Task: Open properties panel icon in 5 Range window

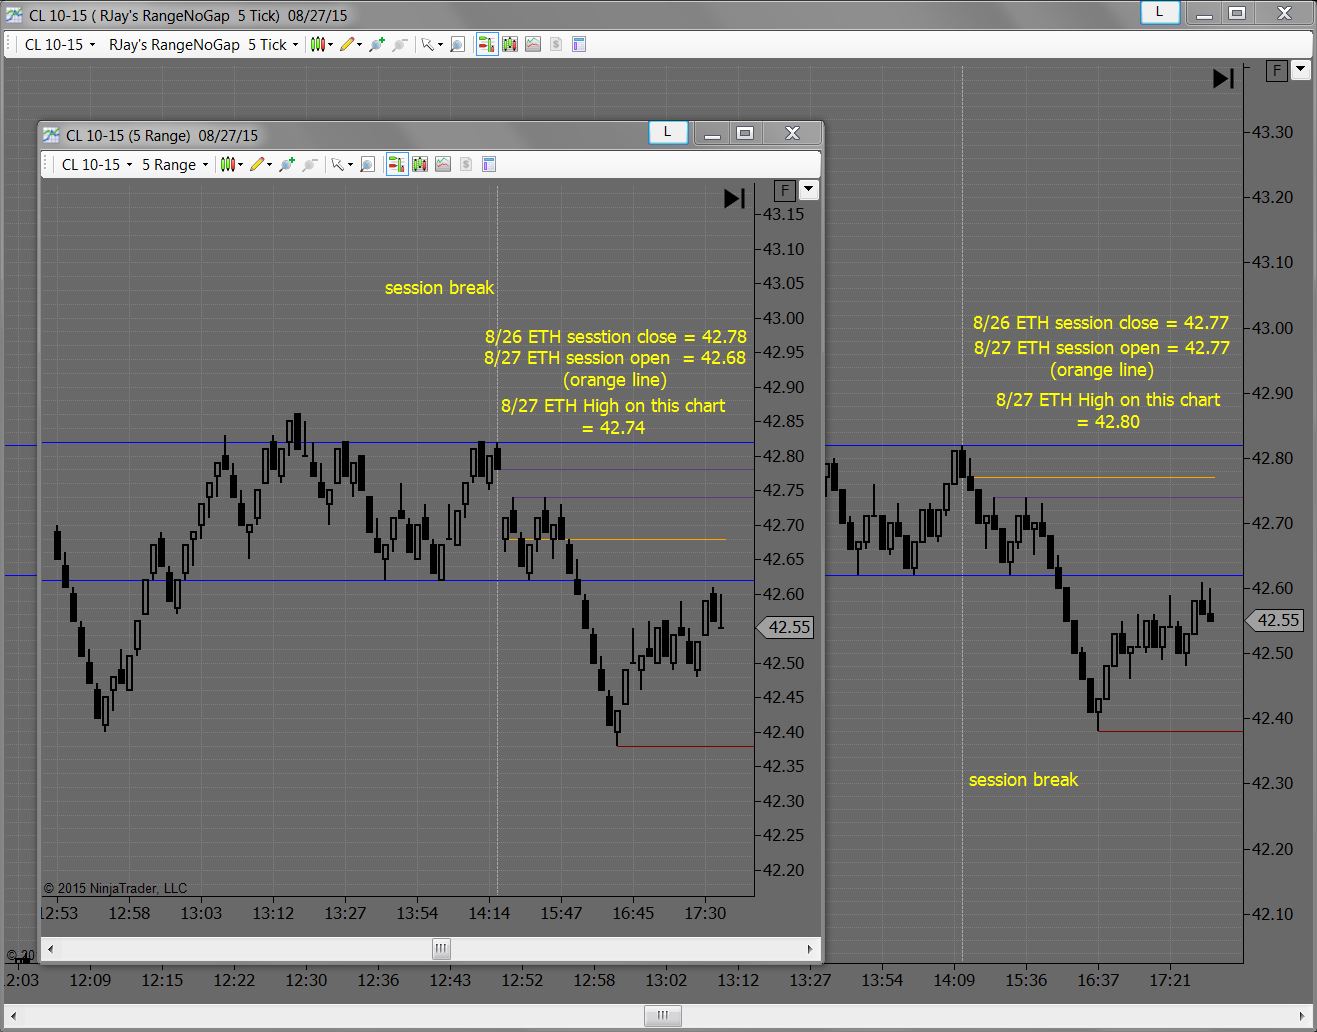Action: tap(489, 164)
